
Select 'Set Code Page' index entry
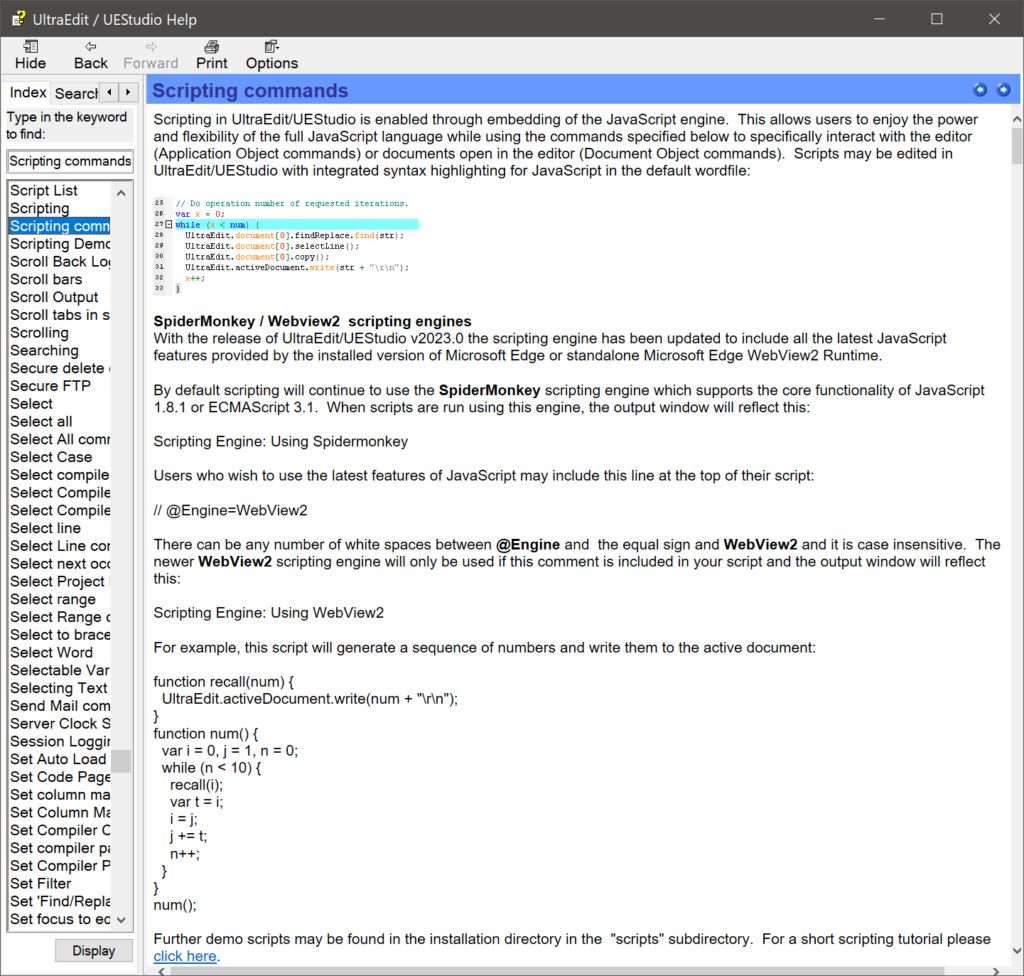click(x=59, y=777)
